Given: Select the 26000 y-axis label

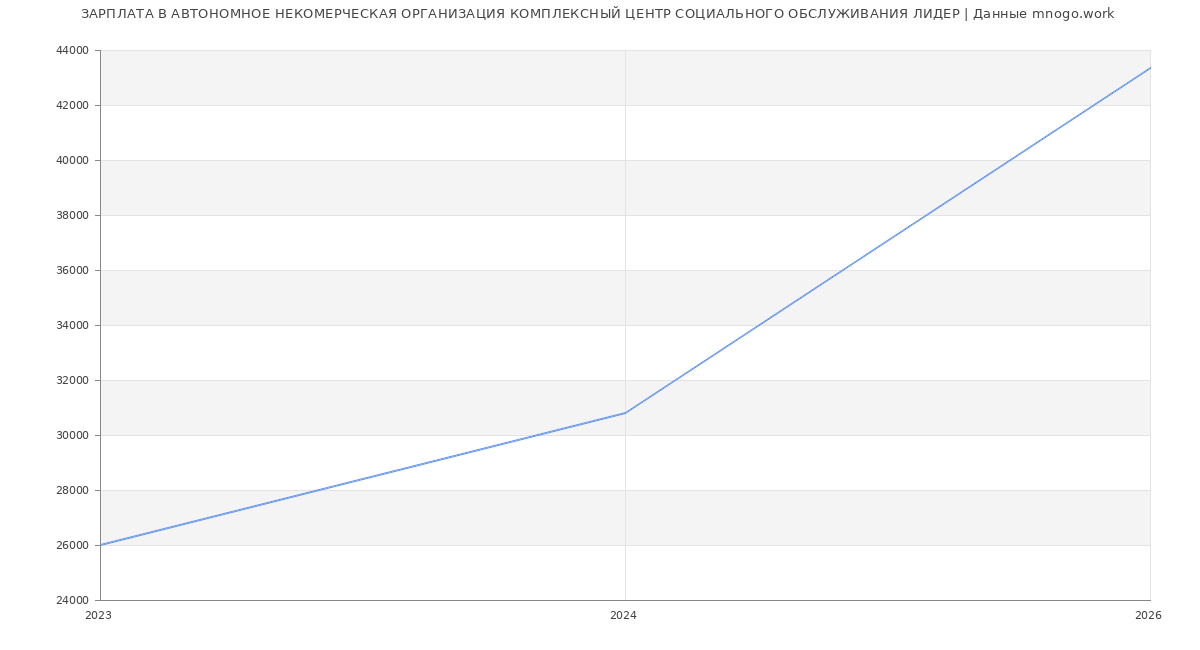Looking at the screenshot, I should pos(74,545).
